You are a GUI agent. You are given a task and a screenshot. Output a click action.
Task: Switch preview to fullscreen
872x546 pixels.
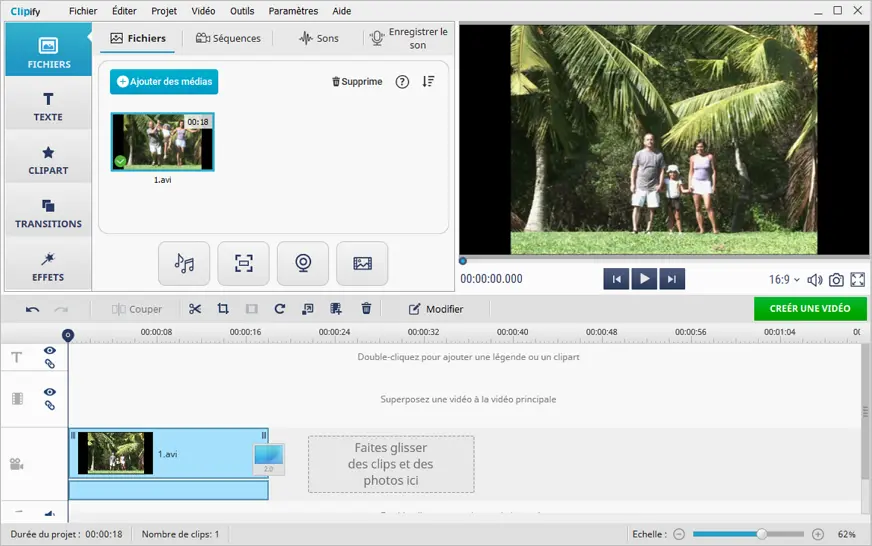pyautogui.click(x=858, y=280)
